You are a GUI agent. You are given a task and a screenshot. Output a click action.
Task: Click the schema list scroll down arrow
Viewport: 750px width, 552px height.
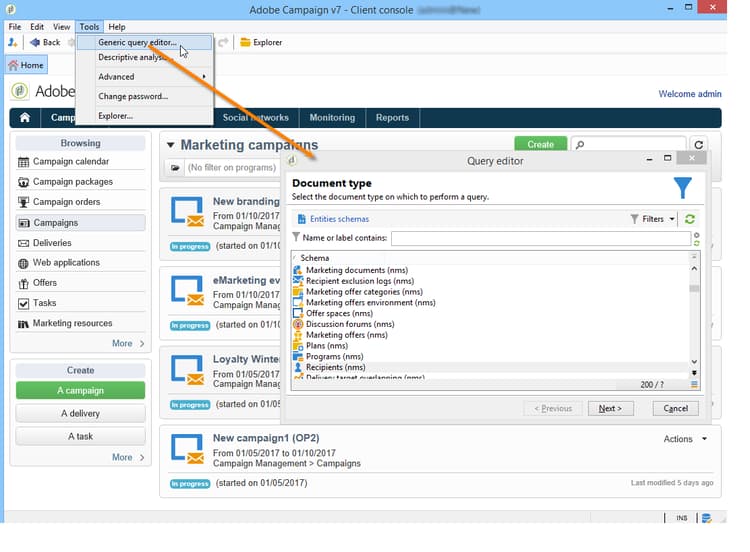(694, 362)
